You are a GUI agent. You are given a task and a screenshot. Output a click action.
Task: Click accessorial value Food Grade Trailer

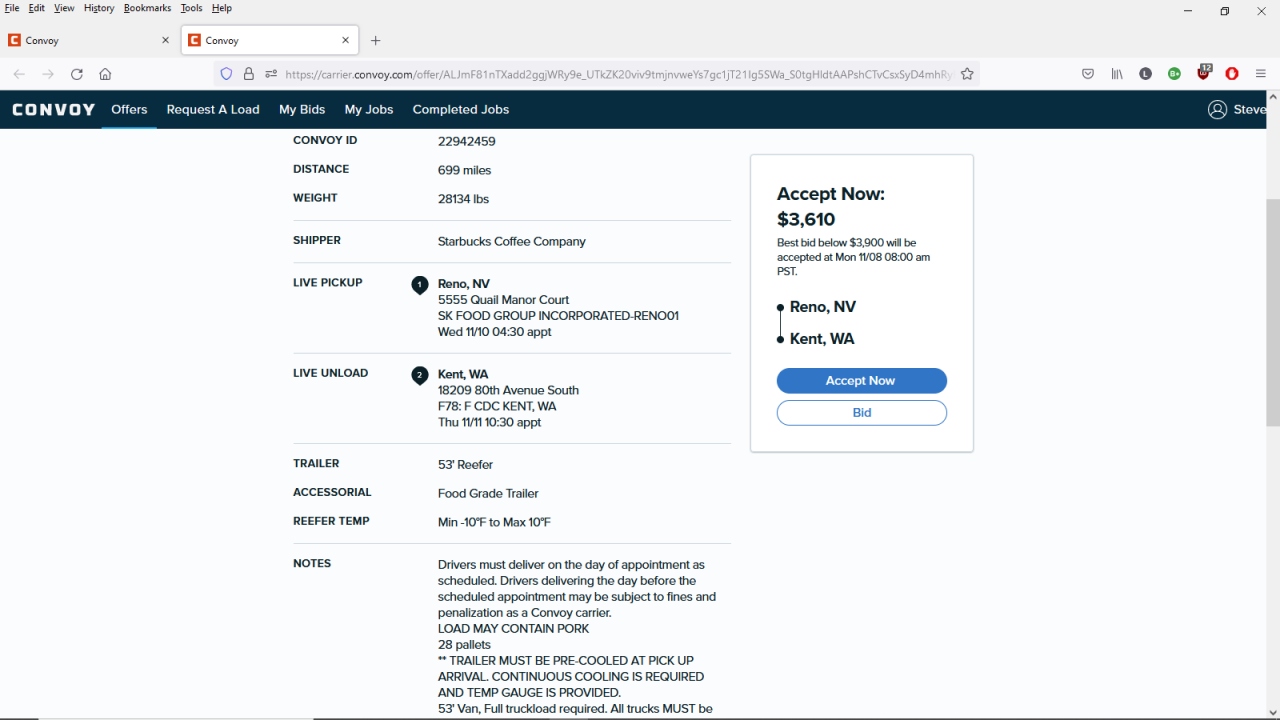[x=488, y=494]
